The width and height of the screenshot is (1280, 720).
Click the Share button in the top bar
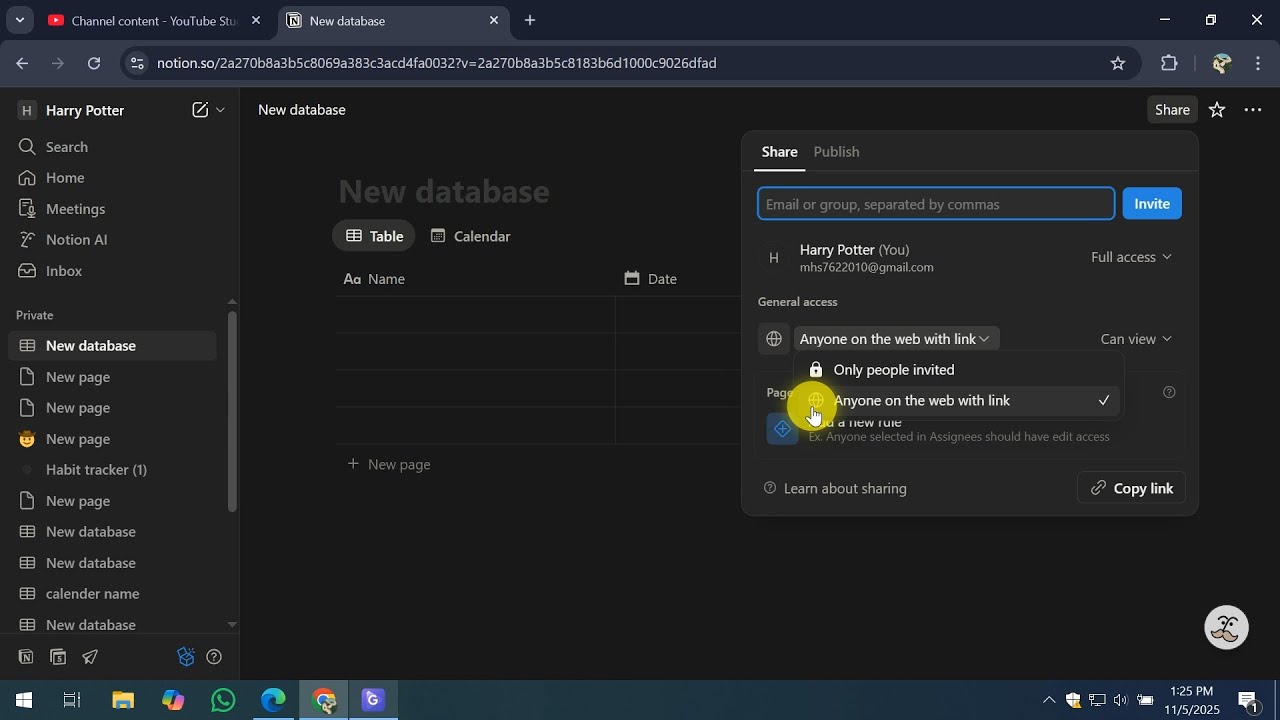click(1172, 110)
